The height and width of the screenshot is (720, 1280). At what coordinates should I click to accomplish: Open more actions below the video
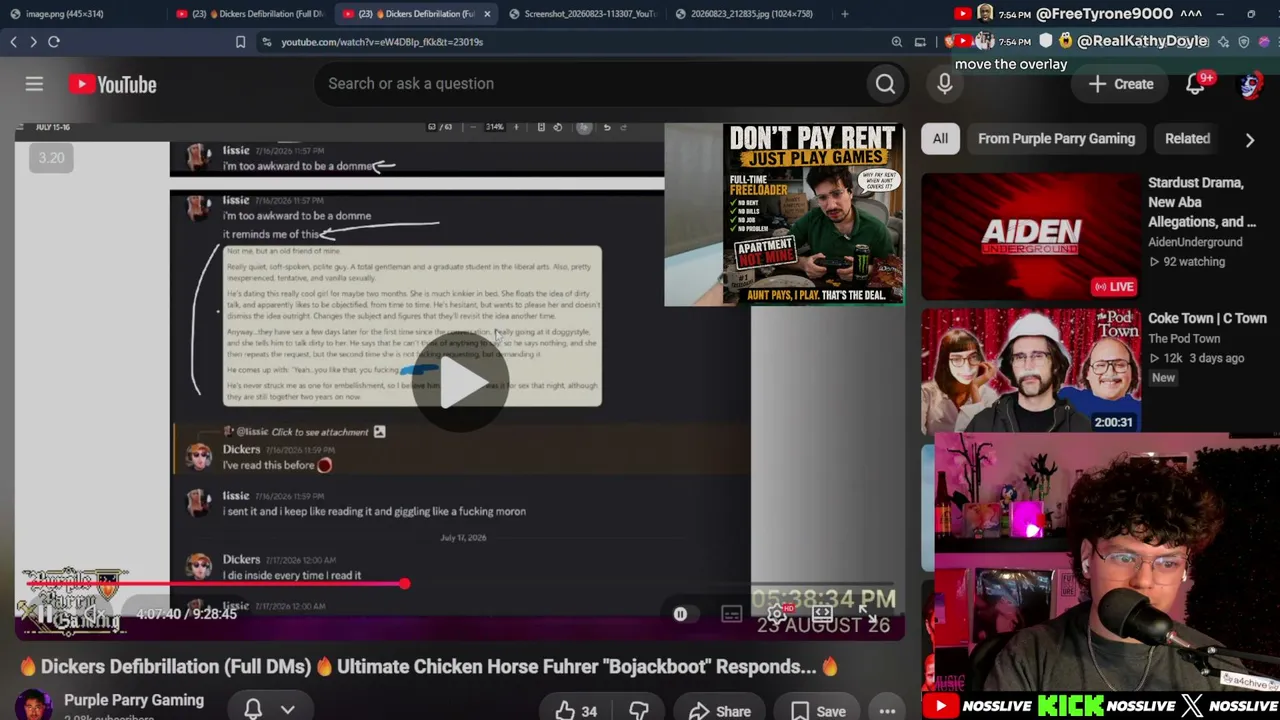point(887,711)
